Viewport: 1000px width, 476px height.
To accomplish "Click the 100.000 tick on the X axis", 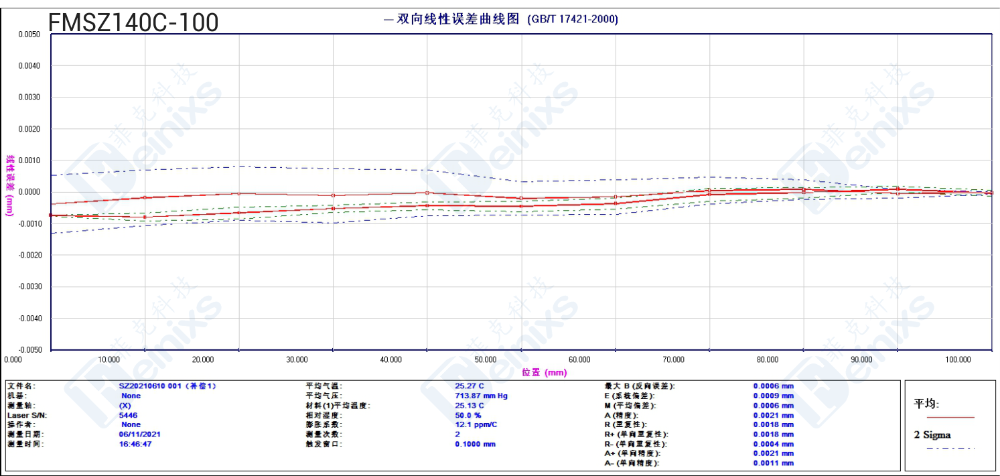I will click(958, 359).
